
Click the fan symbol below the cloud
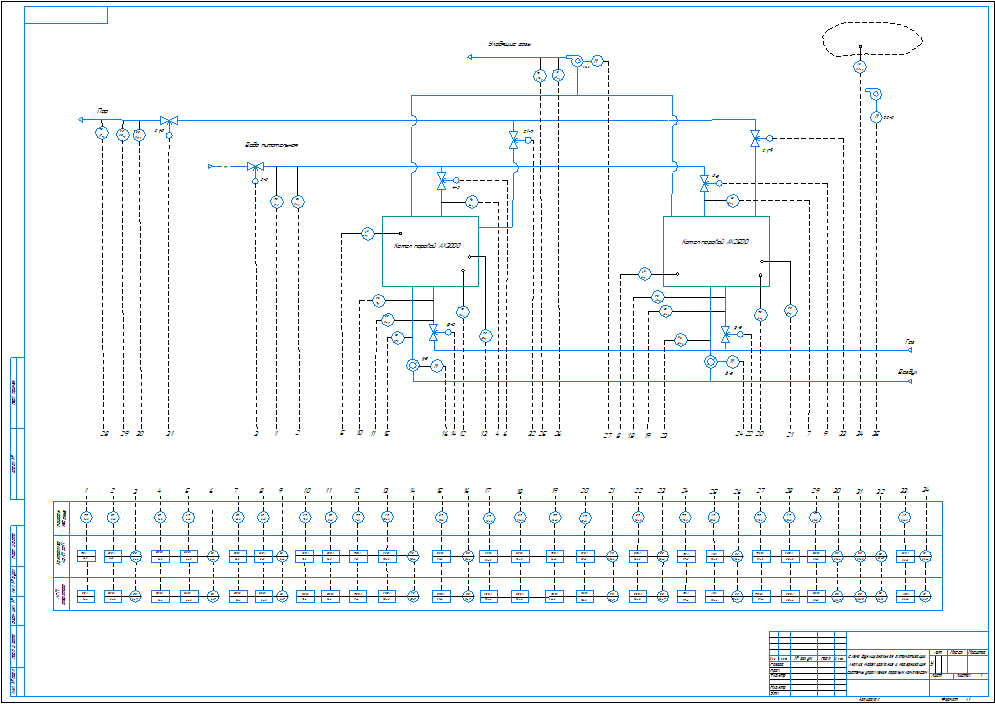pyautogui.click(x=875, y=93)
